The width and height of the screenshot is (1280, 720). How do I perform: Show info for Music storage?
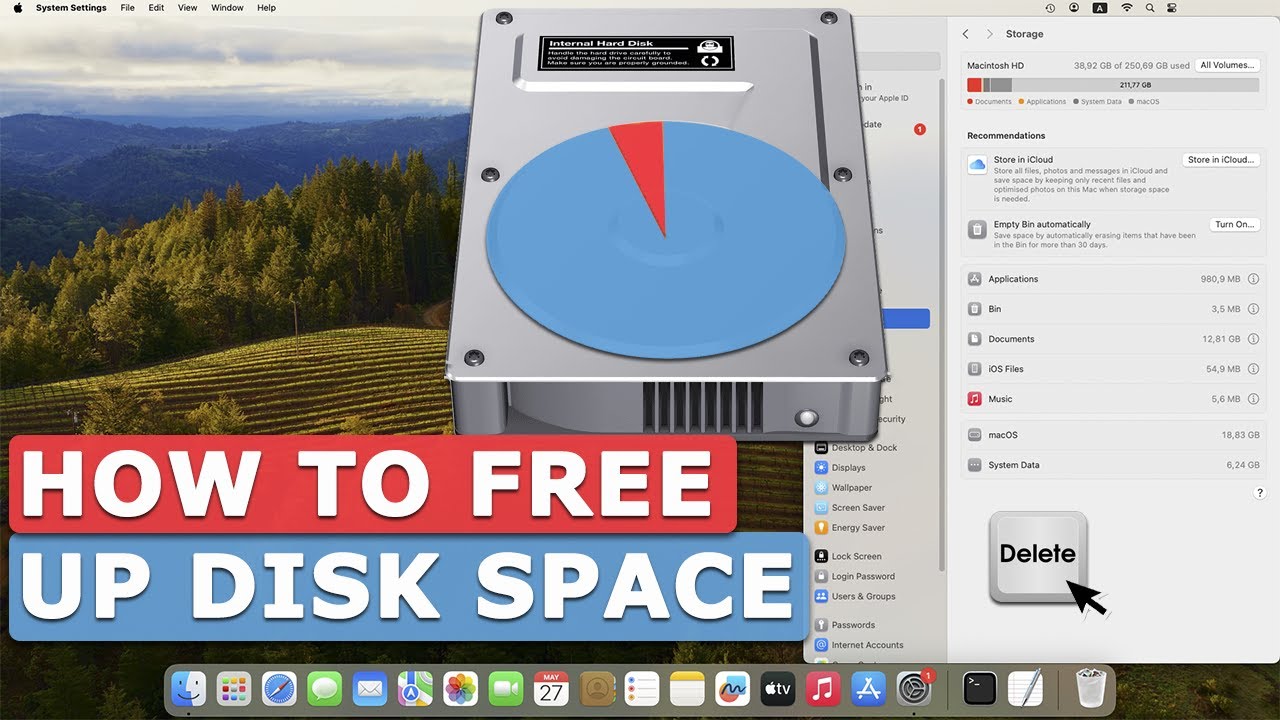click(1253, 399)
